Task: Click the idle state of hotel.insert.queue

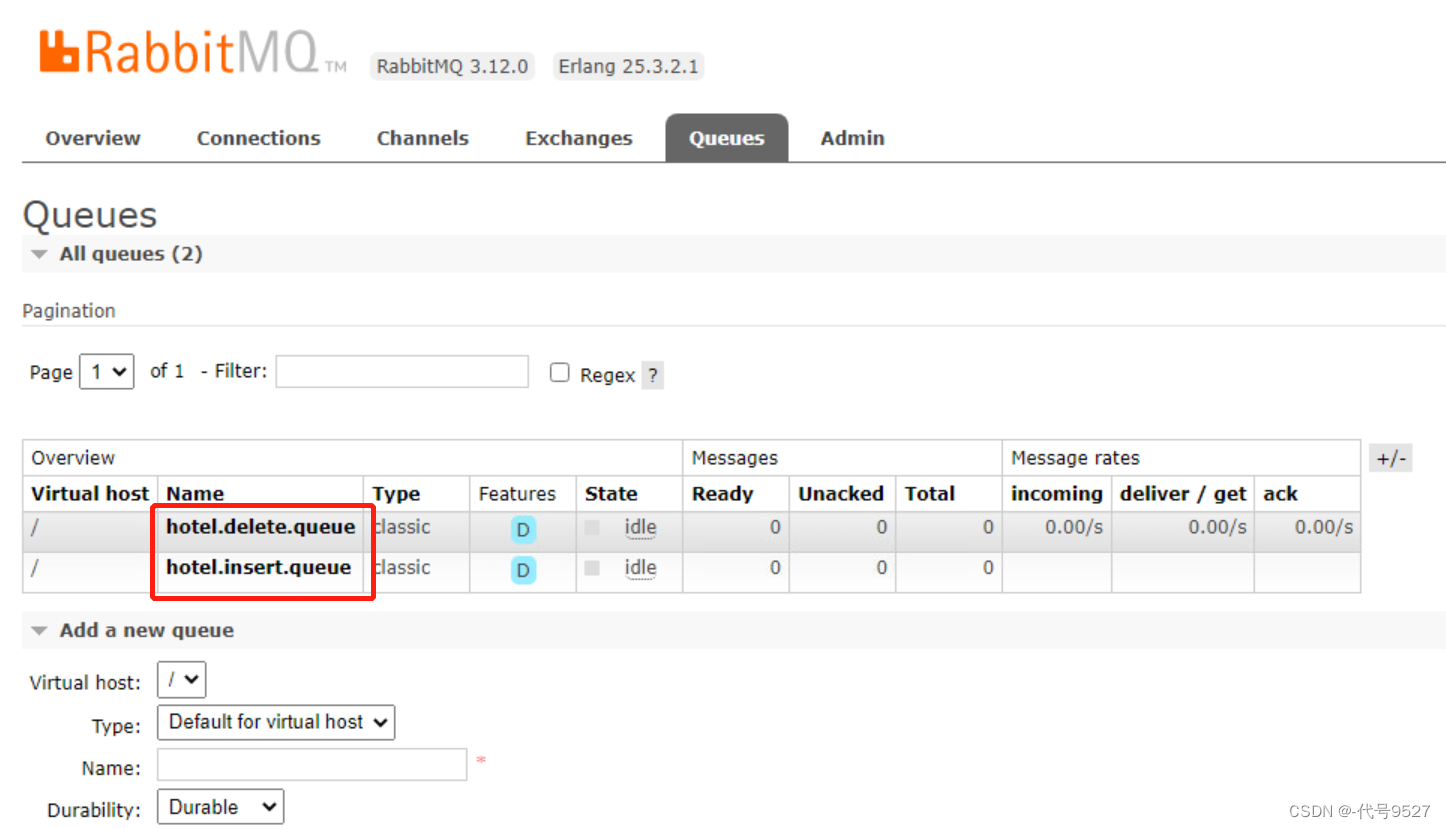Action: click(x=640, y=568)
